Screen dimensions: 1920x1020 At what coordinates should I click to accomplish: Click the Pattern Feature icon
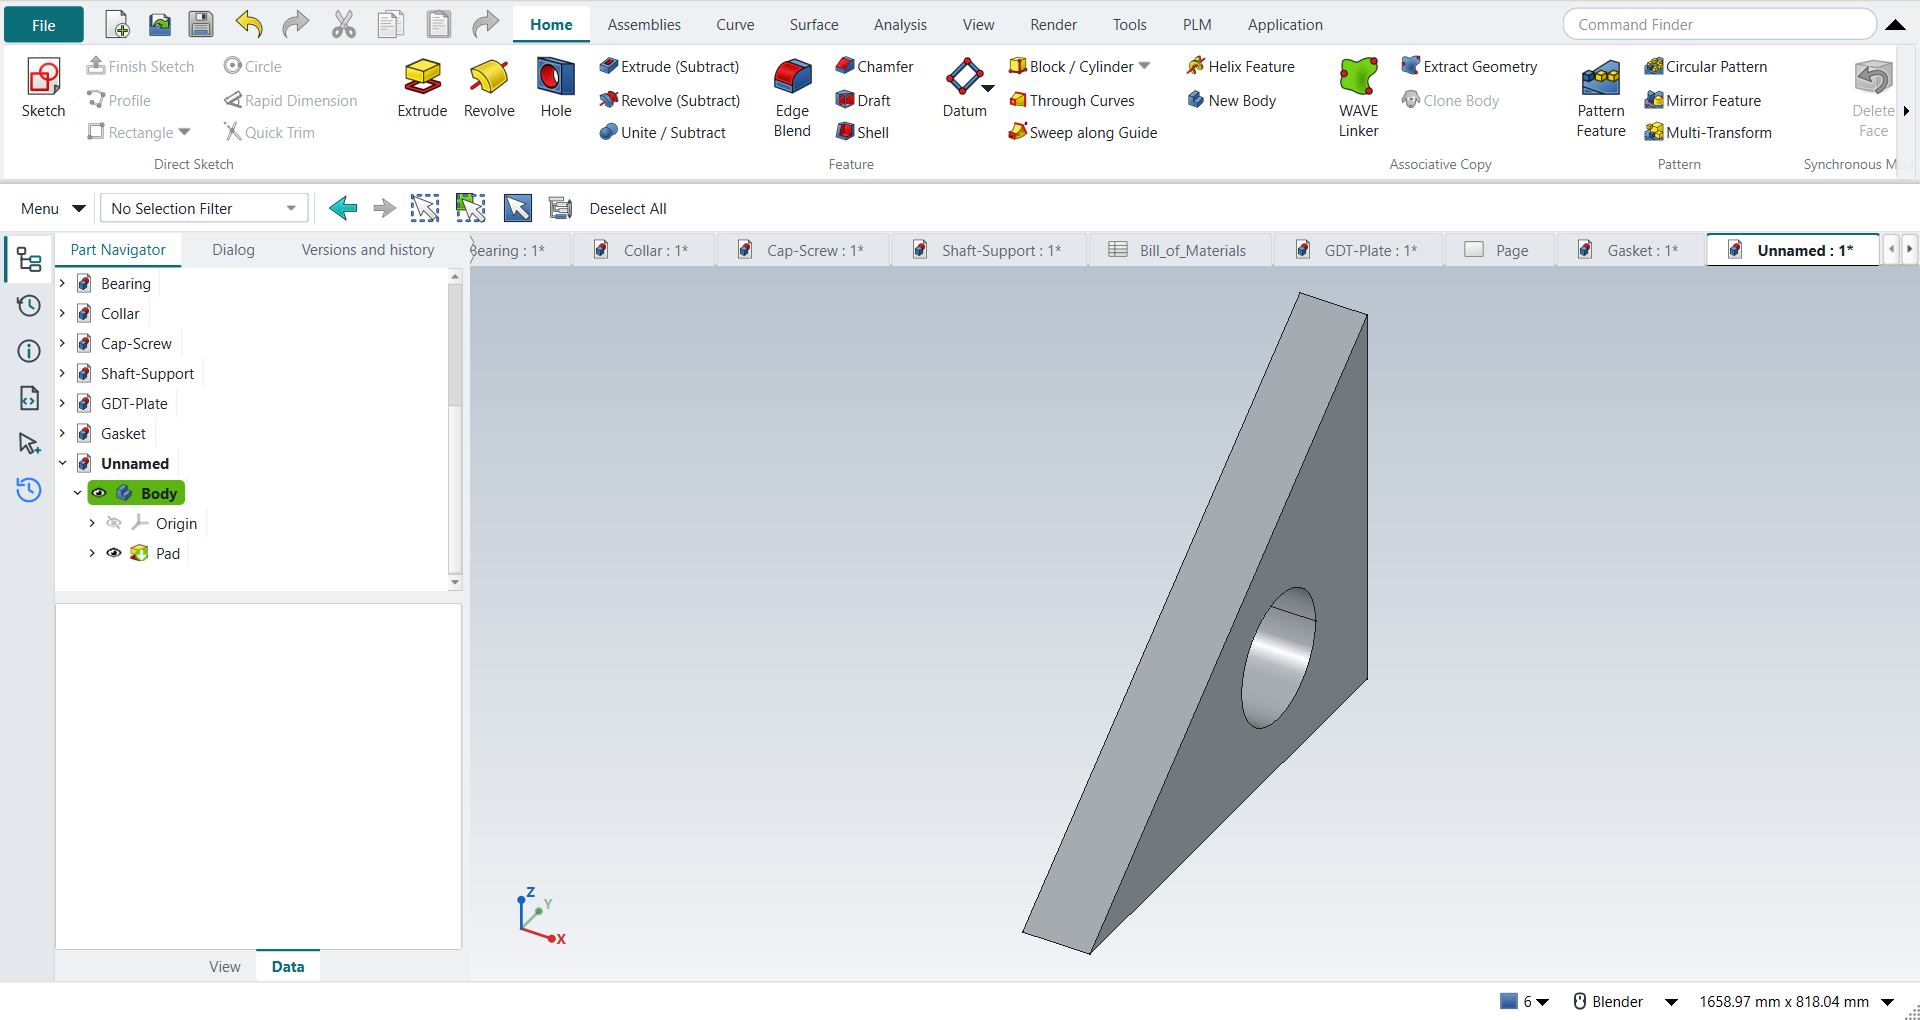pos(1601,98)
